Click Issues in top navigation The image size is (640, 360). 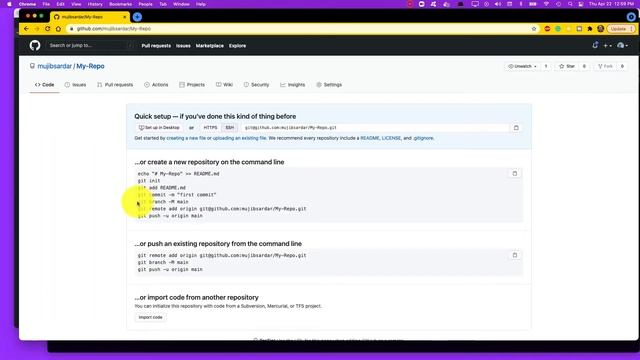click(183, 46)
